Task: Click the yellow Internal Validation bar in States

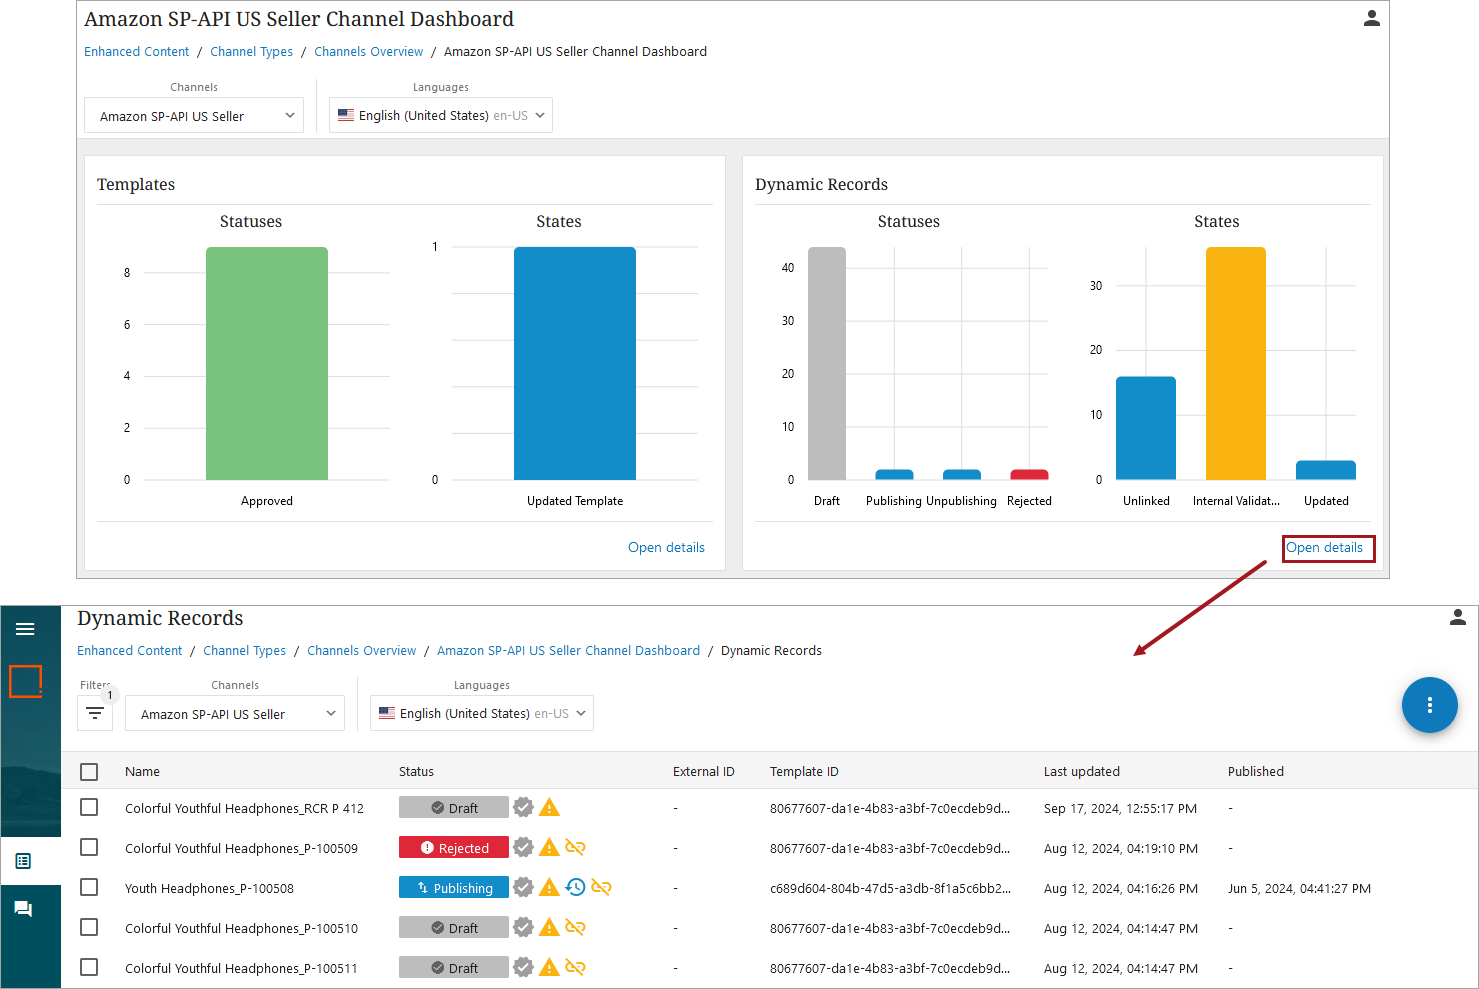Action: [x=1235, y=365]
